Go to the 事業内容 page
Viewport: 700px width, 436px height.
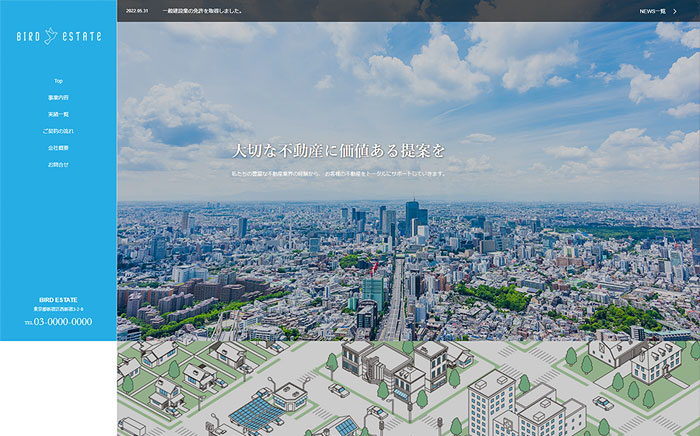[58, 98]
